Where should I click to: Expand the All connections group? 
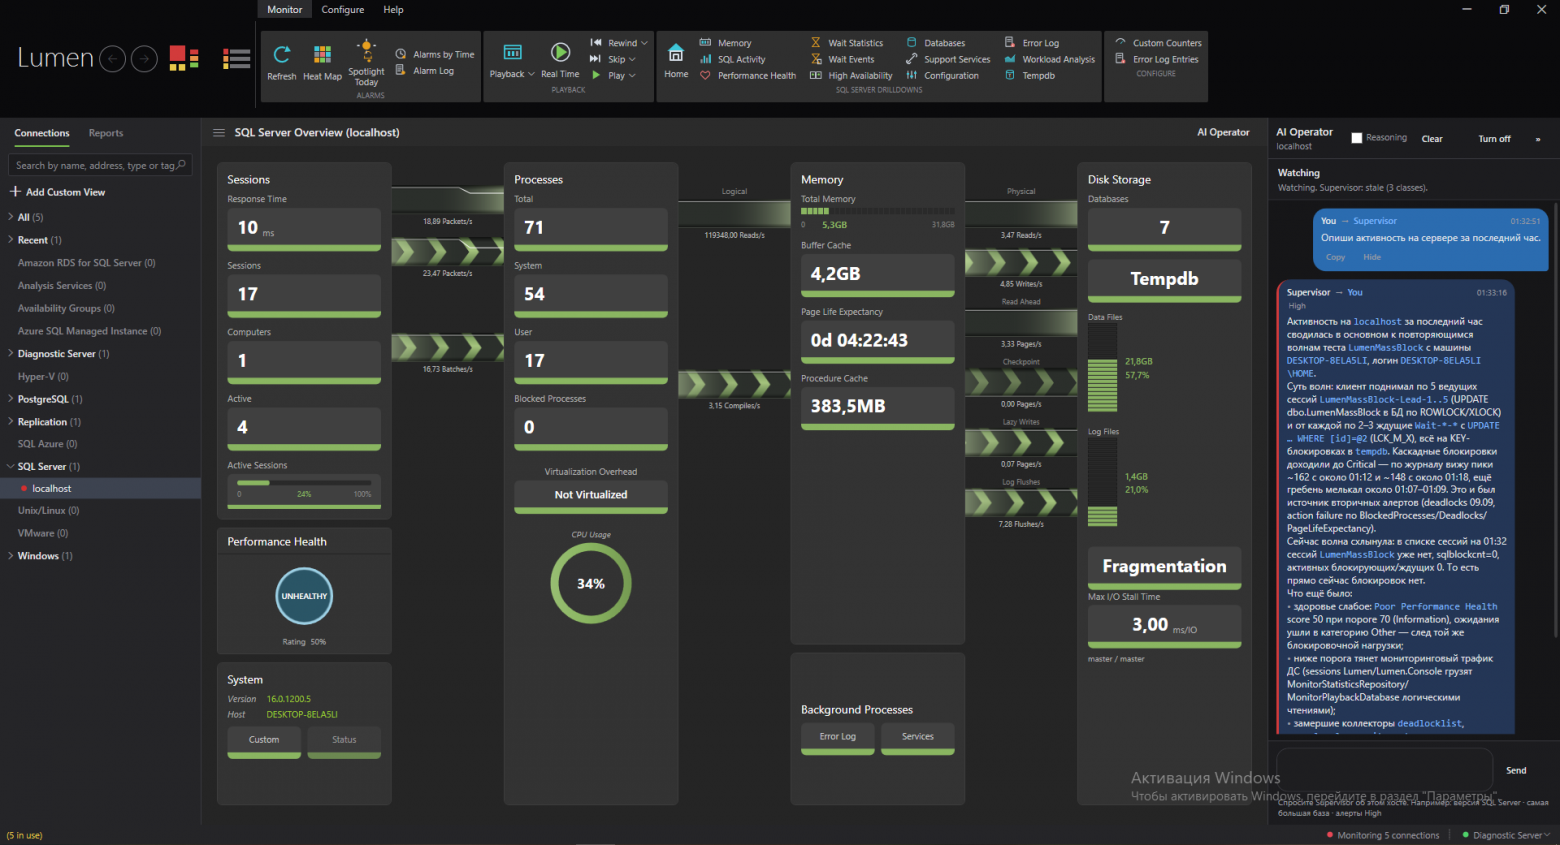coord(11,217)
